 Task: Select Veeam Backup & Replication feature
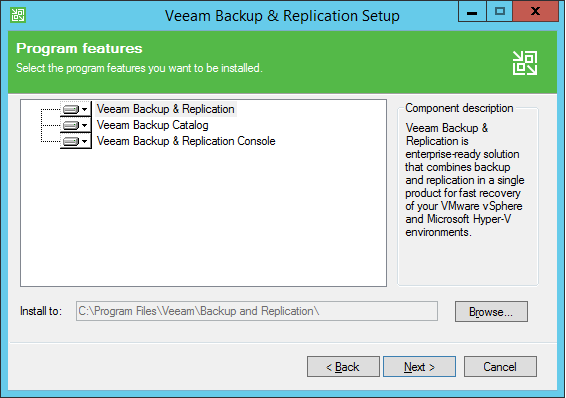[166, 109]
